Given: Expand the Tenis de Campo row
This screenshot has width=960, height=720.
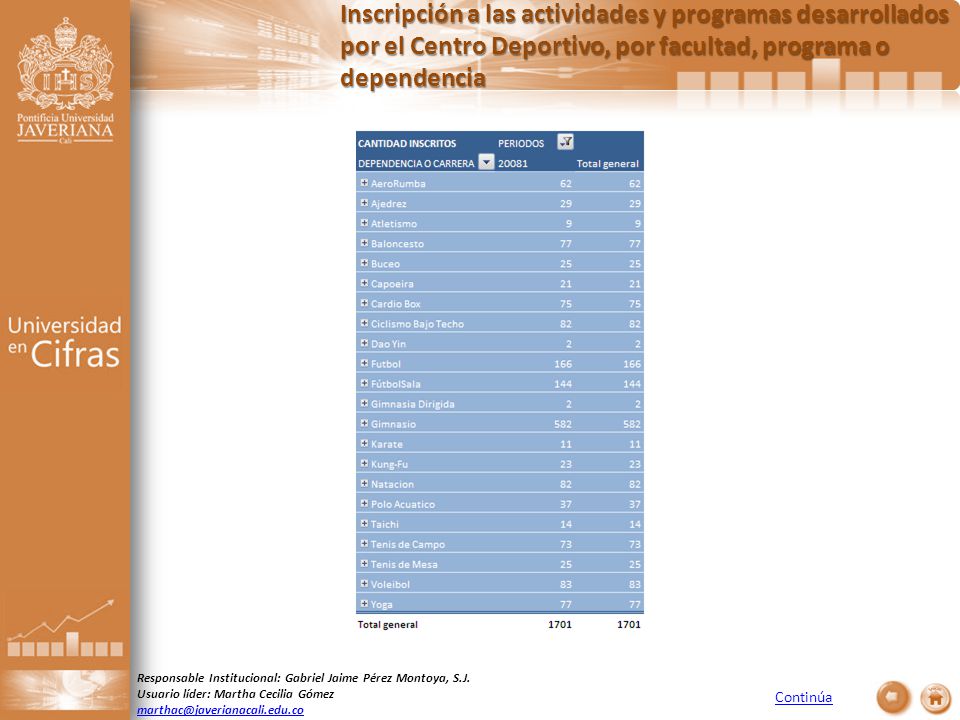Looking at the screenshot, I should pos(364,544).
